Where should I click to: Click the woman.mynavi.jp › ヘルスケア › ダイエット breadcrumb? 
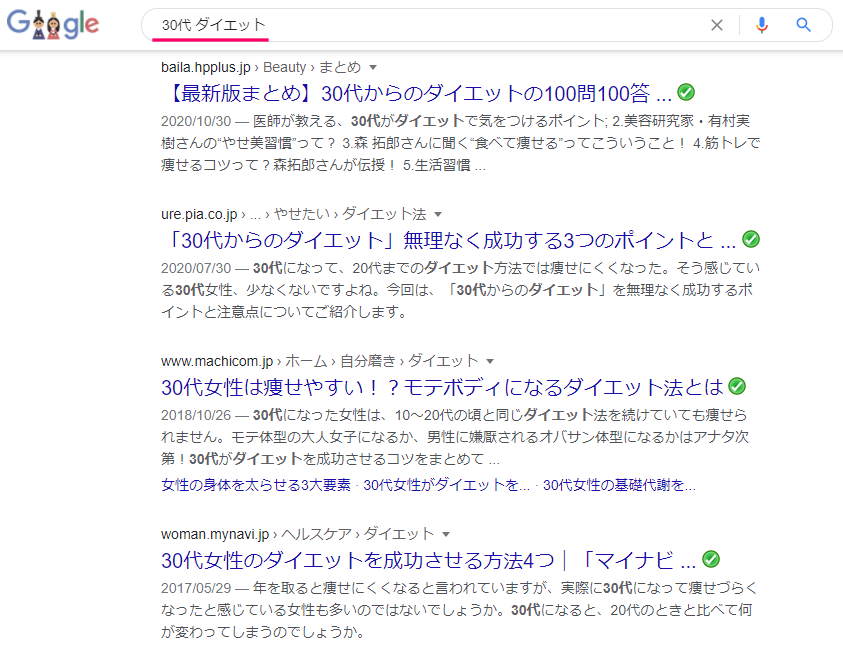tap(297, 534)
